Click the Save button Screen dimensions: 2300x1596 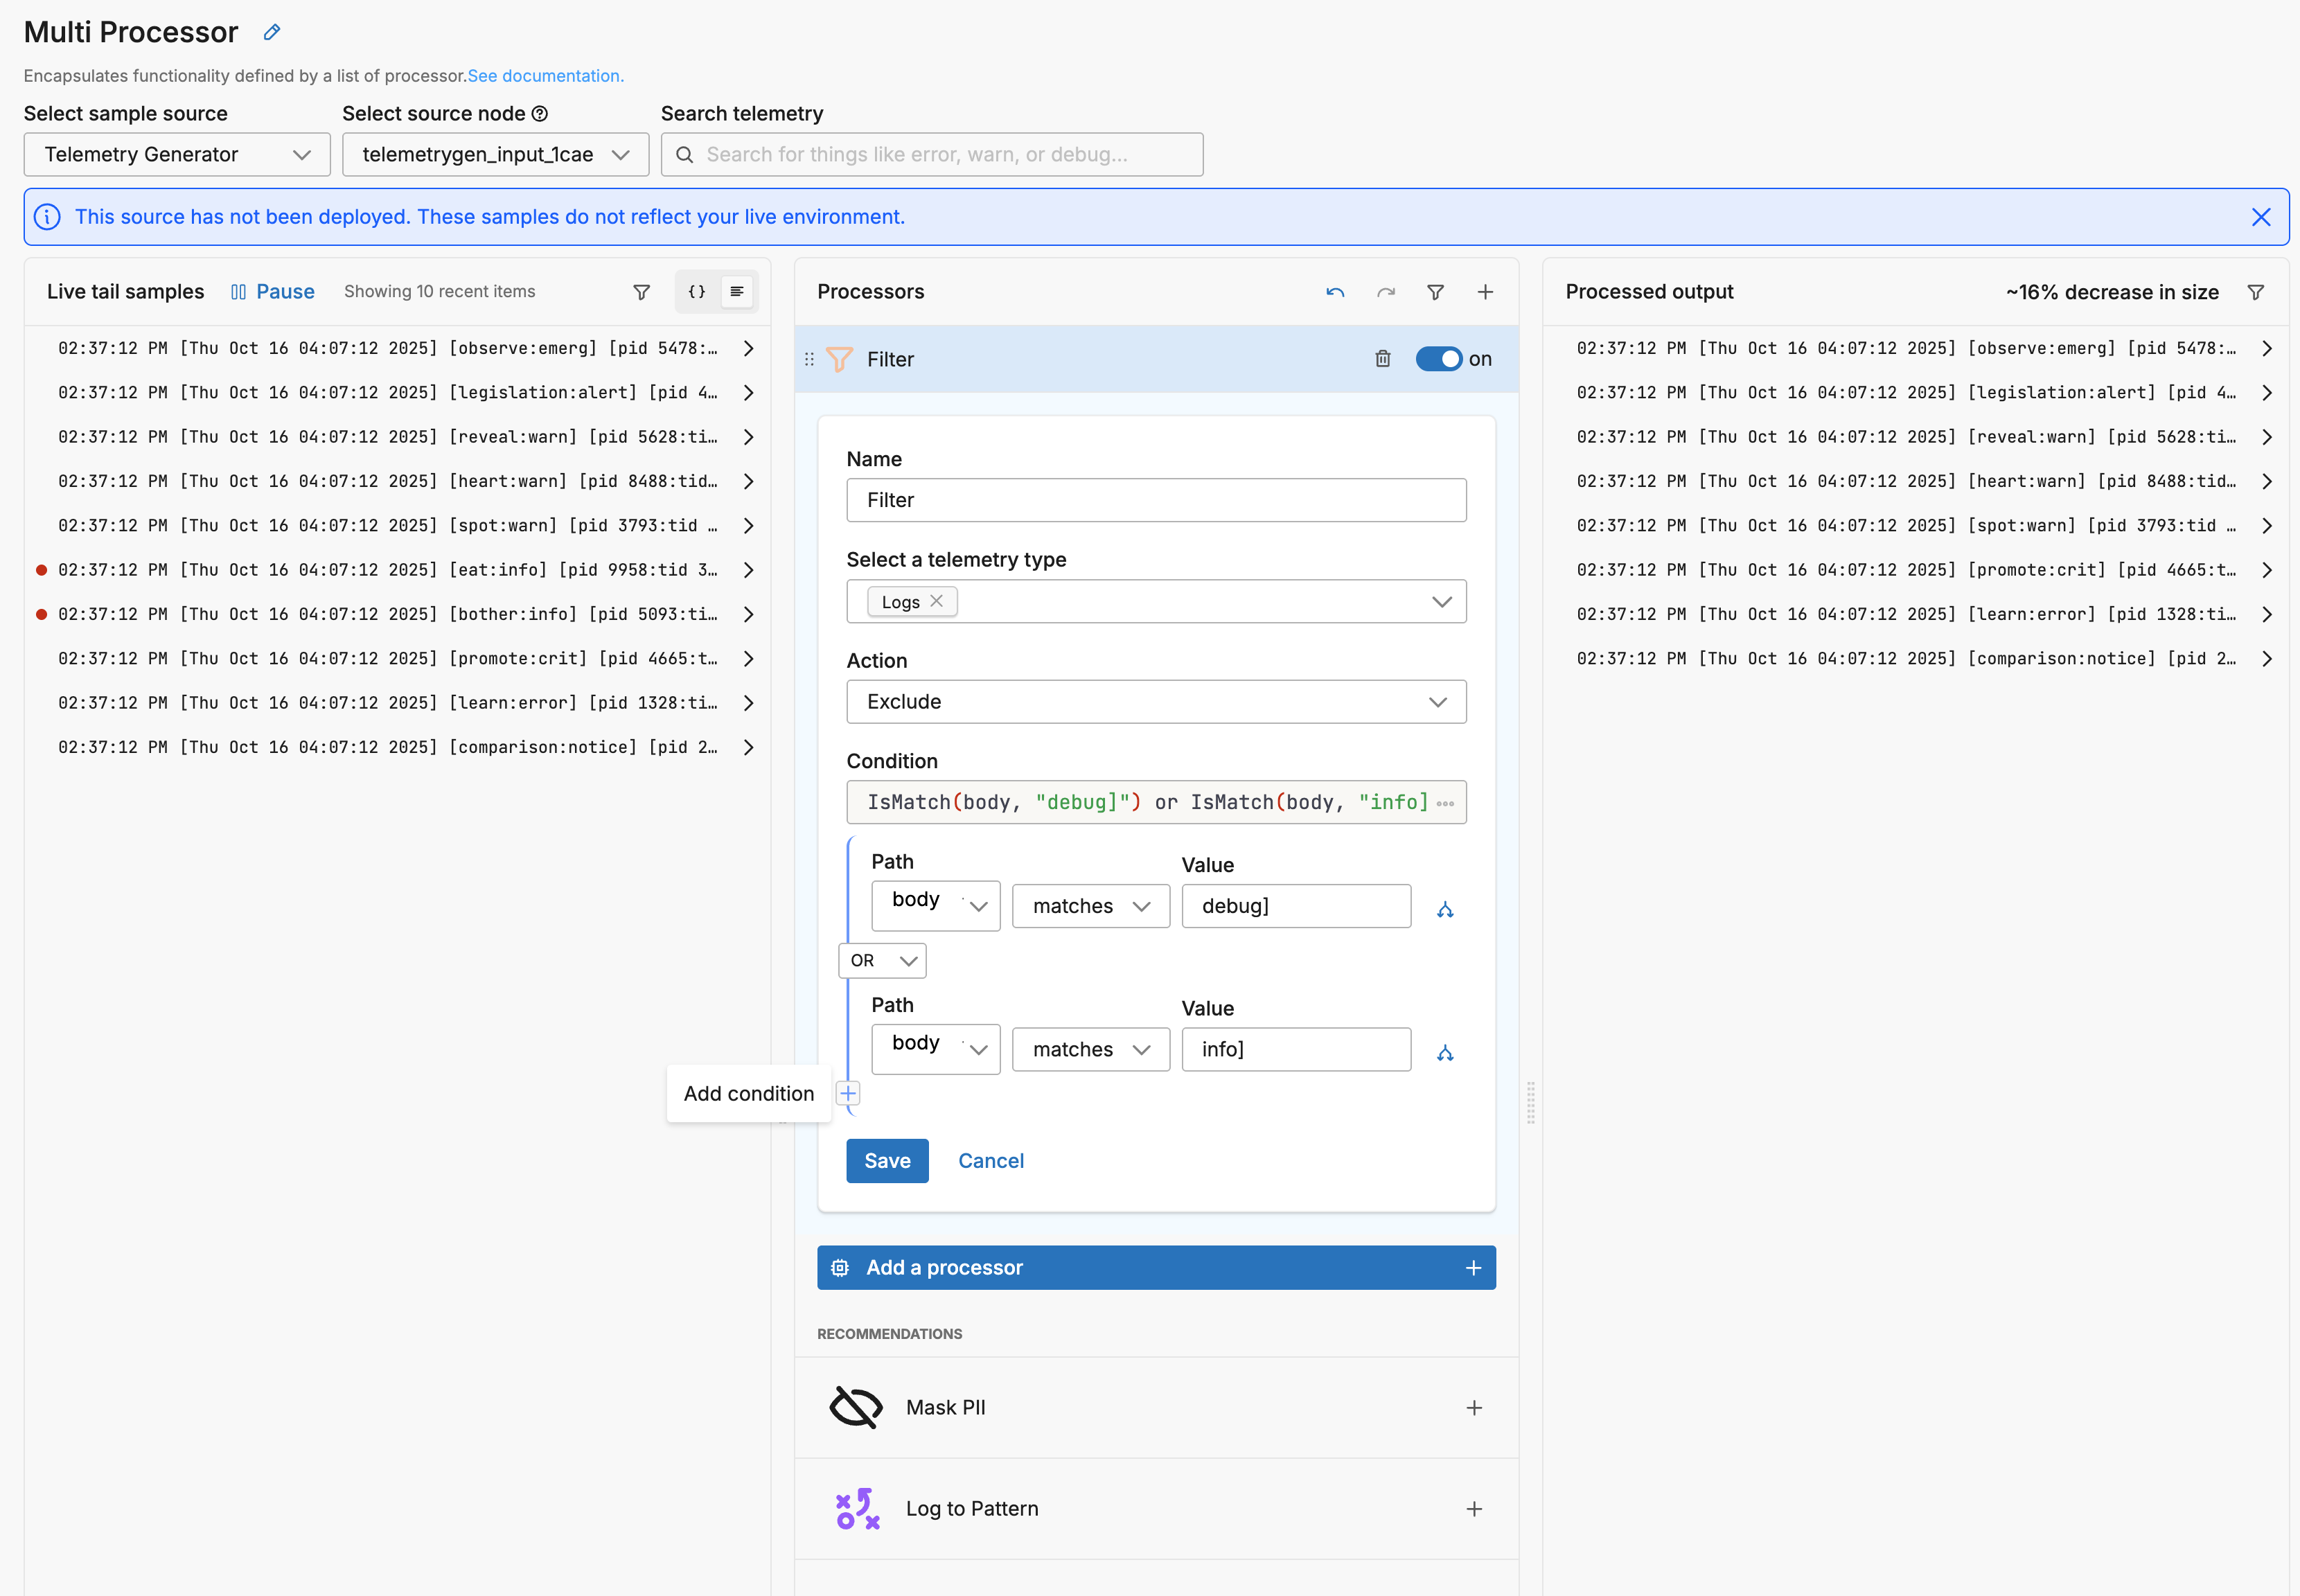886,1161
